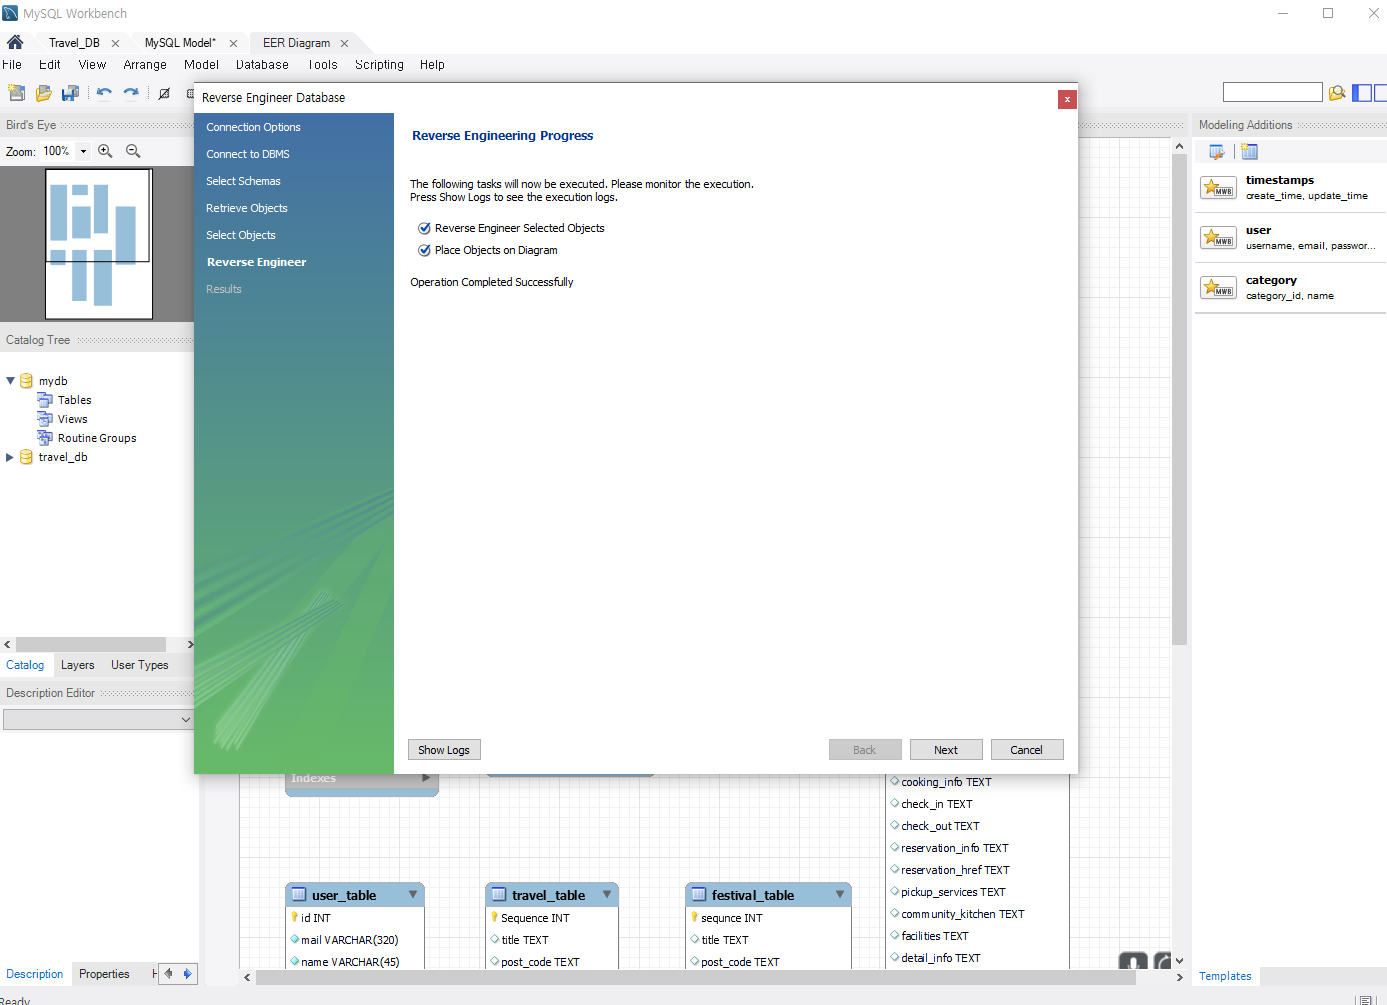Viewport: 1387px width, 1005px height.
Task: Save the model with the floppy icon
Action: (70, 93)
